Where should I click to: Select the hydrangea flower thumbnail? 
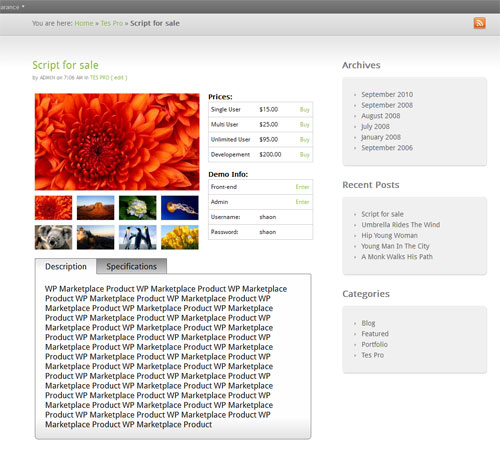coord(138,208)
